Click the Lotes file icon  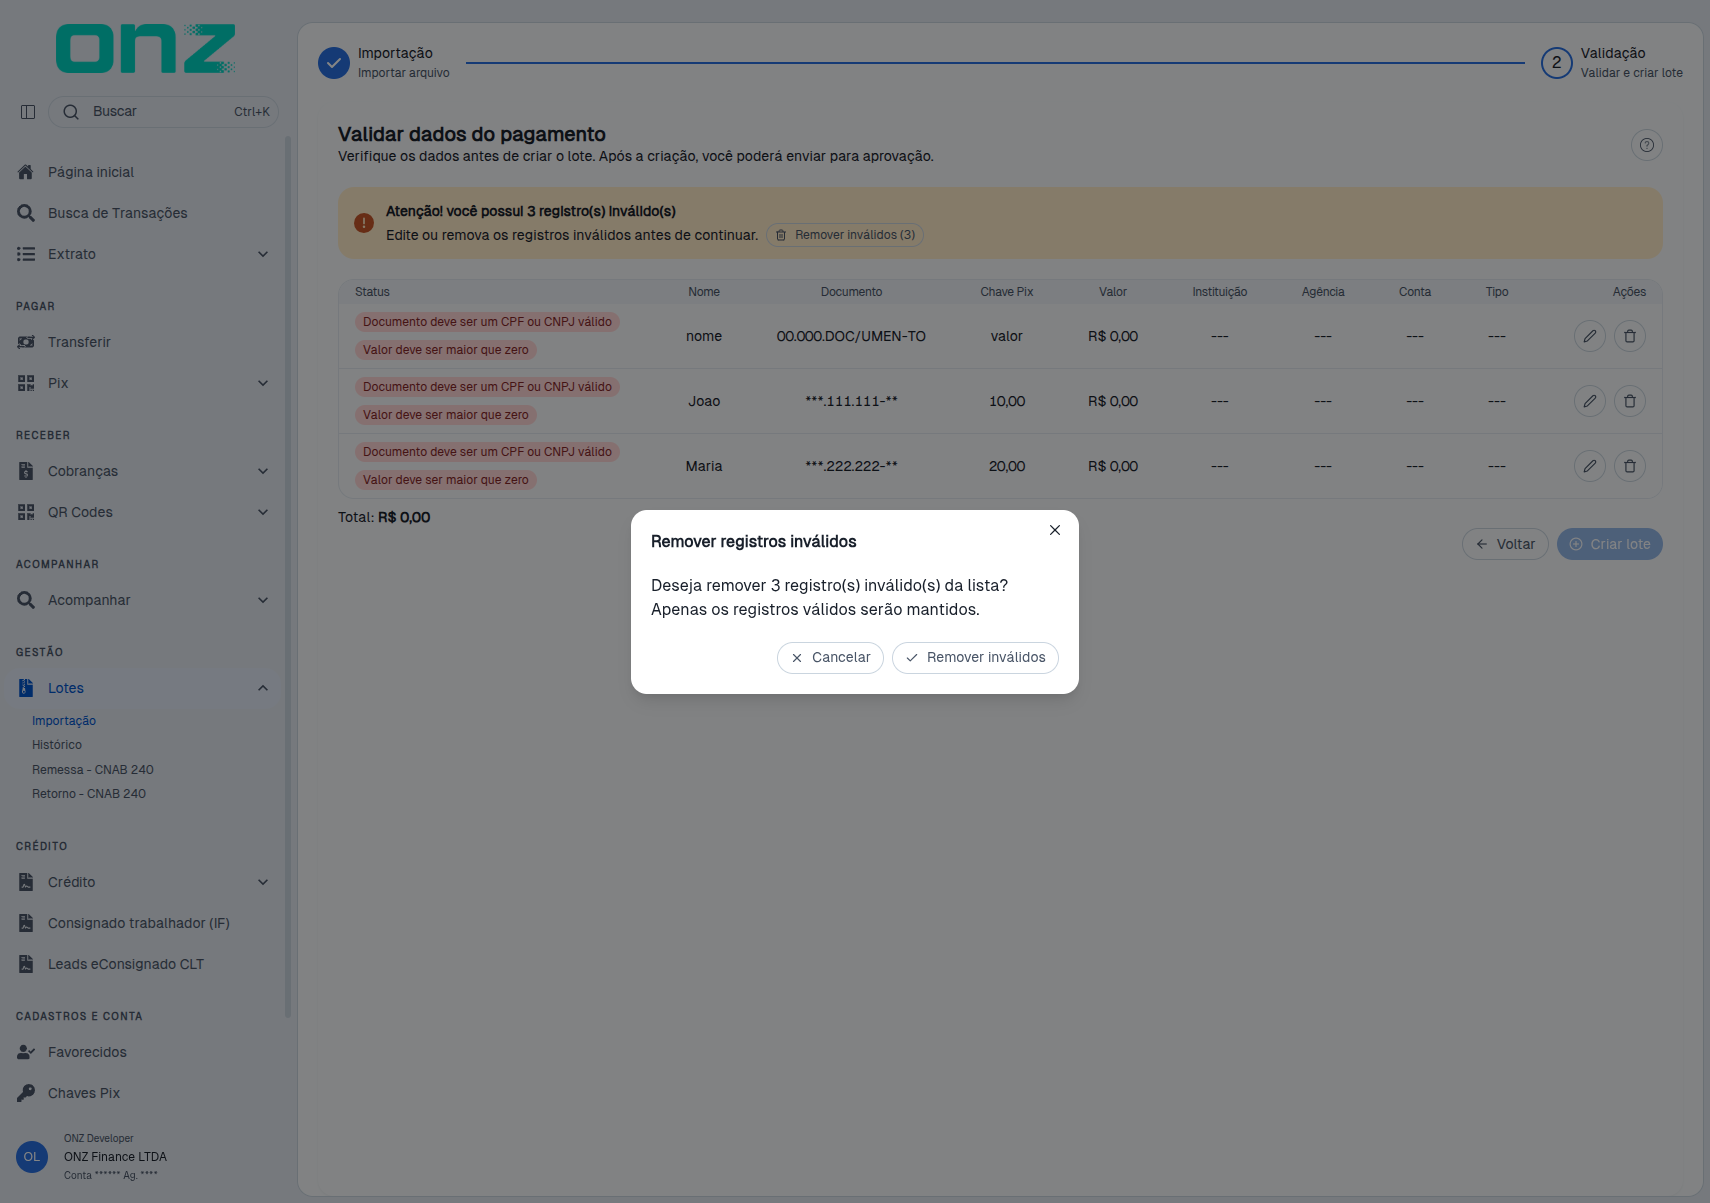point(26,688)
